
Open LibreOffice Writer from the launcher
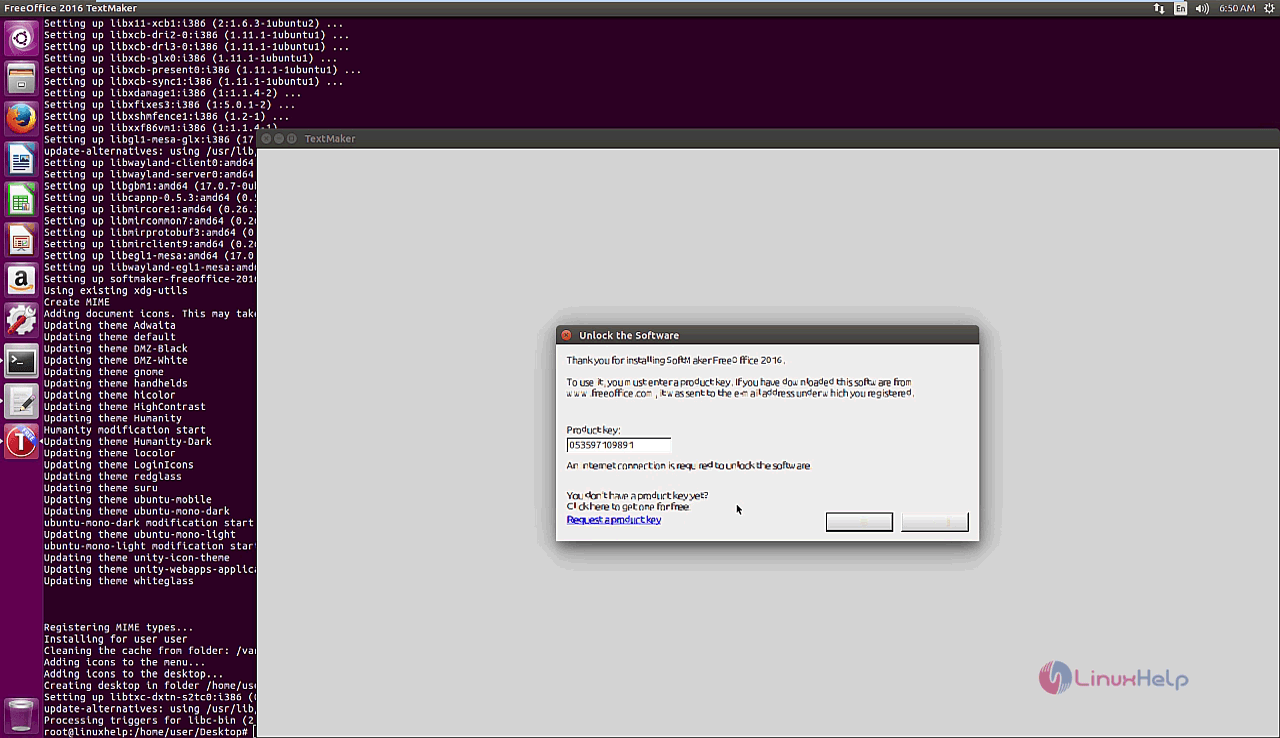coord(21,159)
